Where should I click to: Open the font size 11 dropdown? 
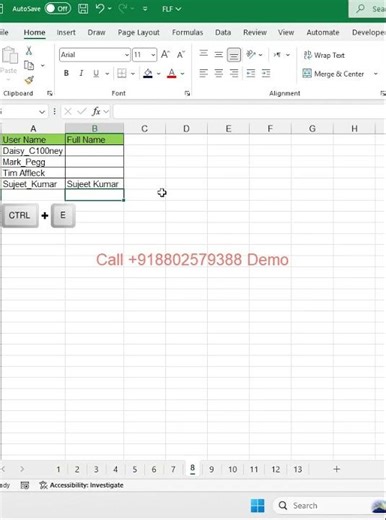153,55
